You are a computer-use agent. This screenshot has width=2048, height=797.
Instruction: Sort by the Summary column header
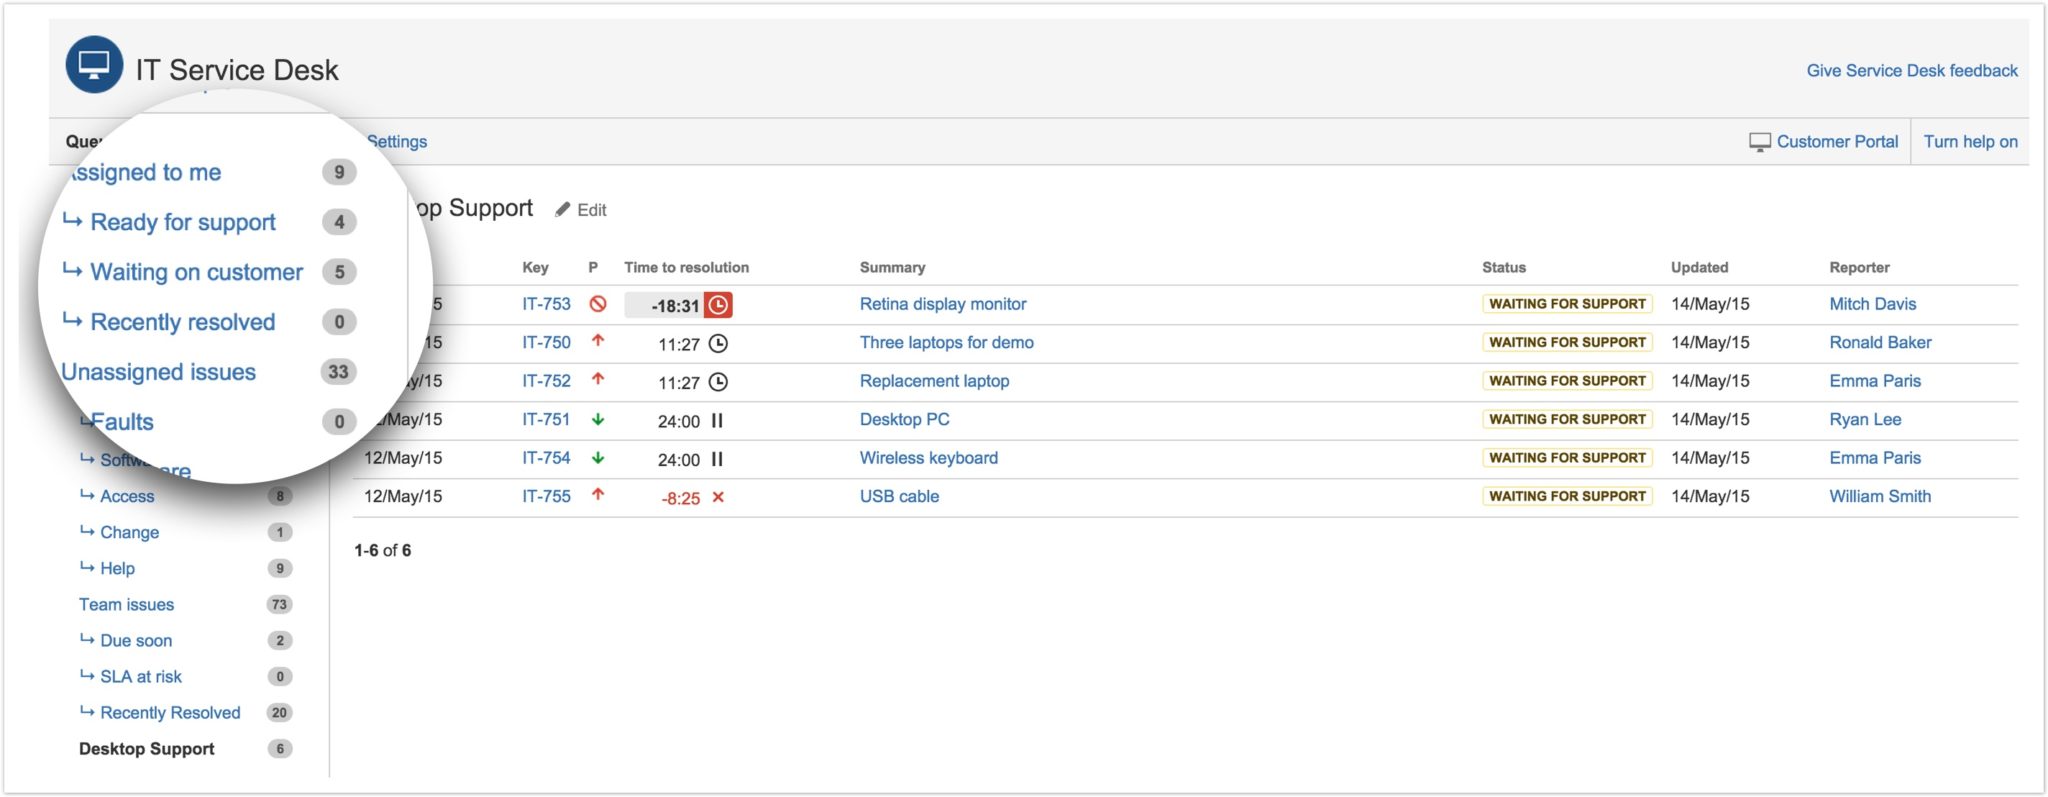(892, 268)
